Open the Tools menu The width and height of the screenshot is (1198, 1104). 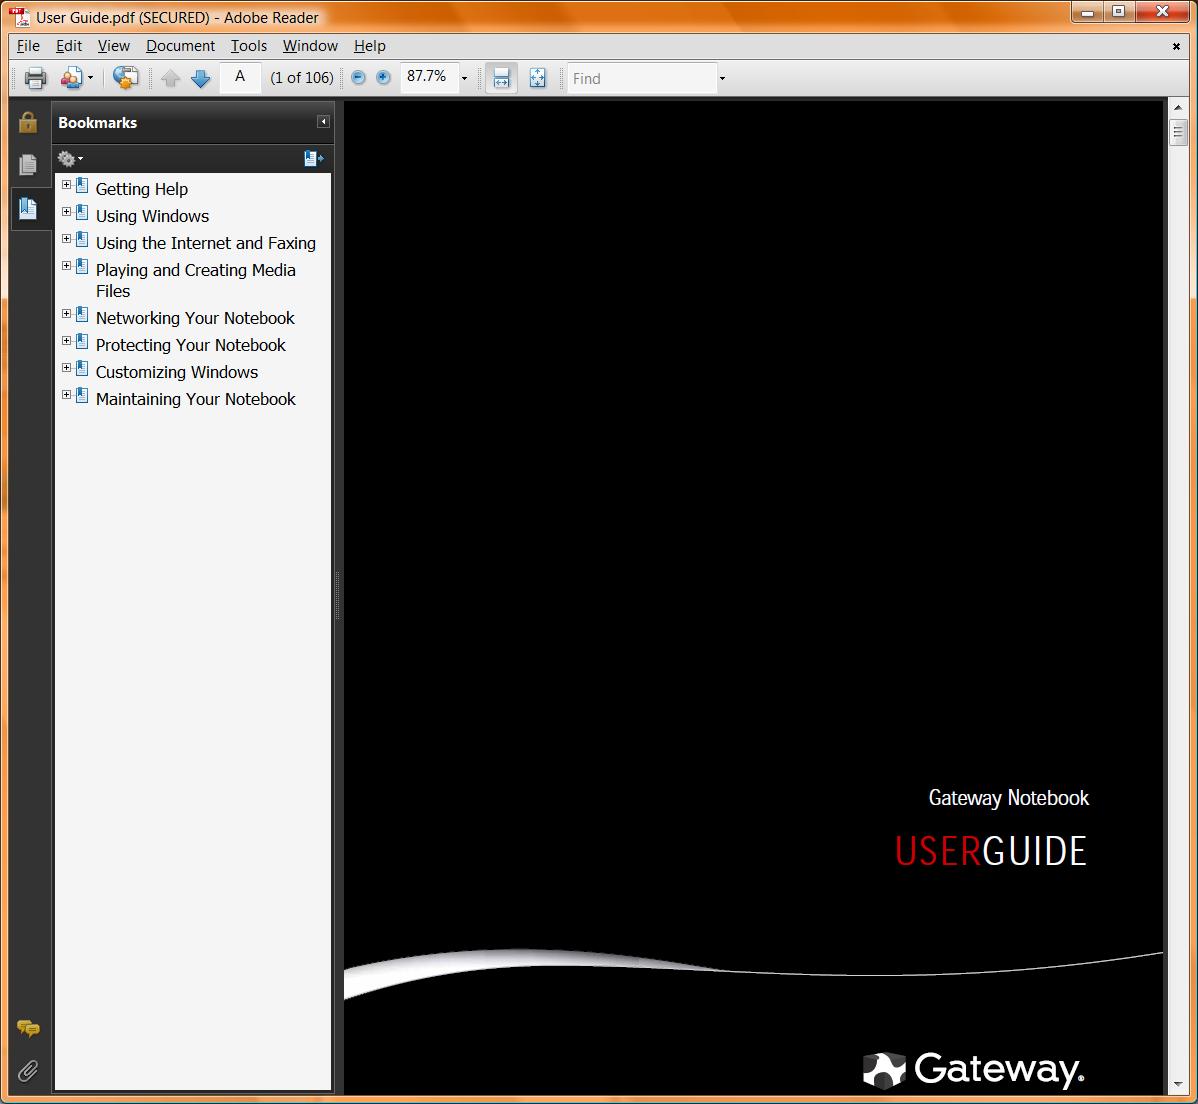pos(249,46)
